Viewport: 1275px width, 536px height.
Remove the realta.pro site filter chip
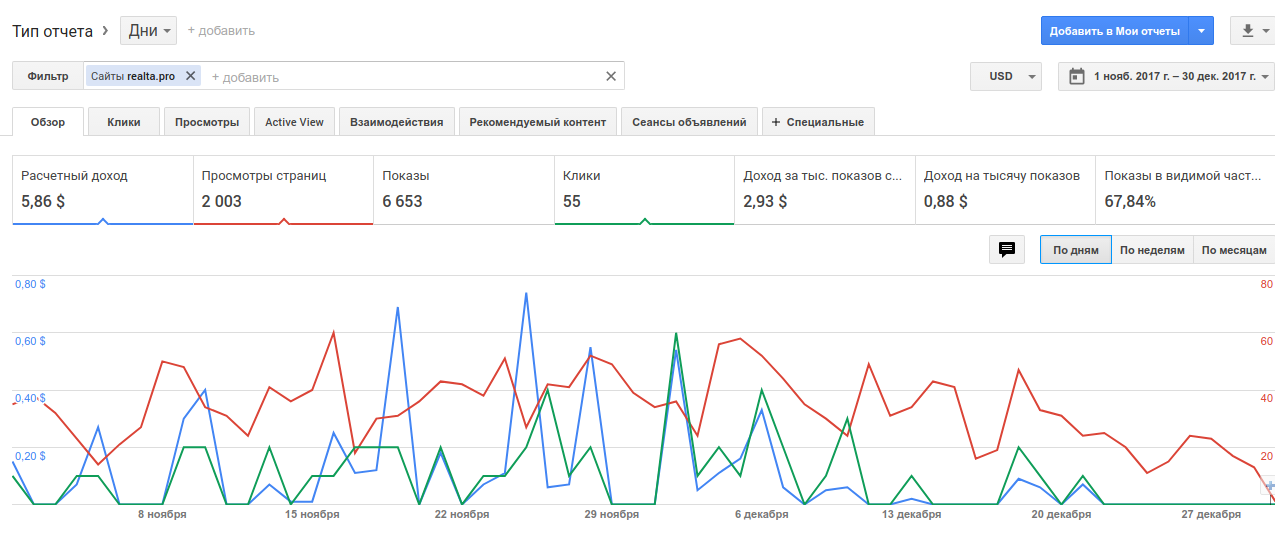coord(190,76)
